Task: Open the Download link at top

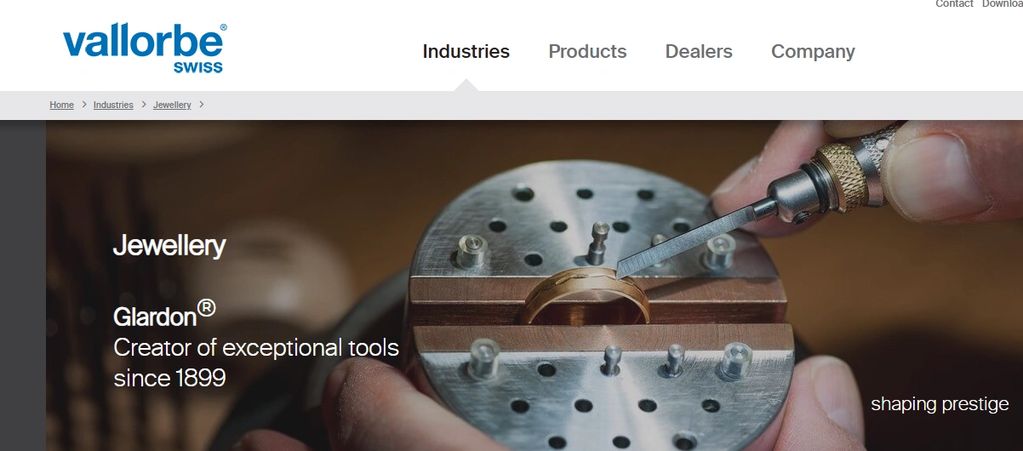Action: pyautogui.click(x=1002, y=4)
